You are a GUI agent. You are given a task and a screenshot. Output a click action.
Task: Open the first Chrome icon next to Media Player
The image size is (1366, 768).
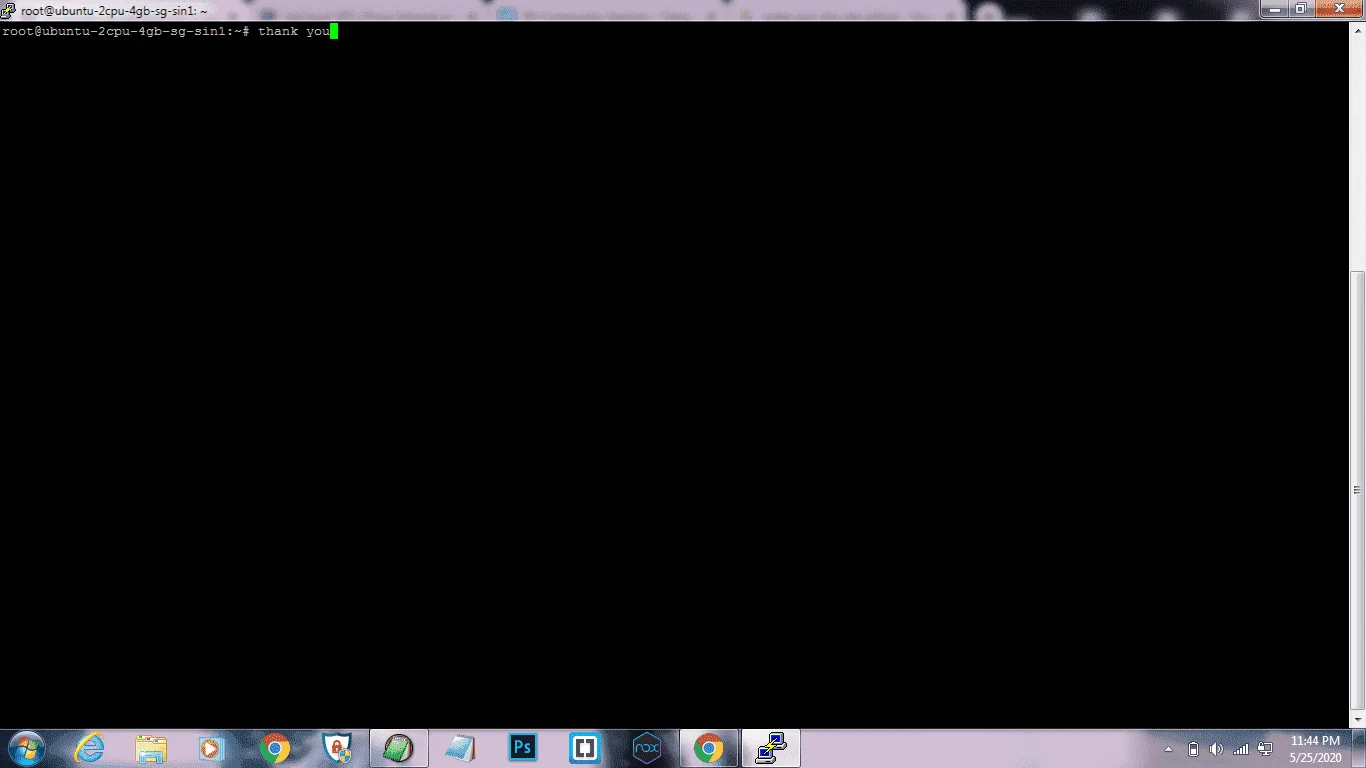click(275, 748)
